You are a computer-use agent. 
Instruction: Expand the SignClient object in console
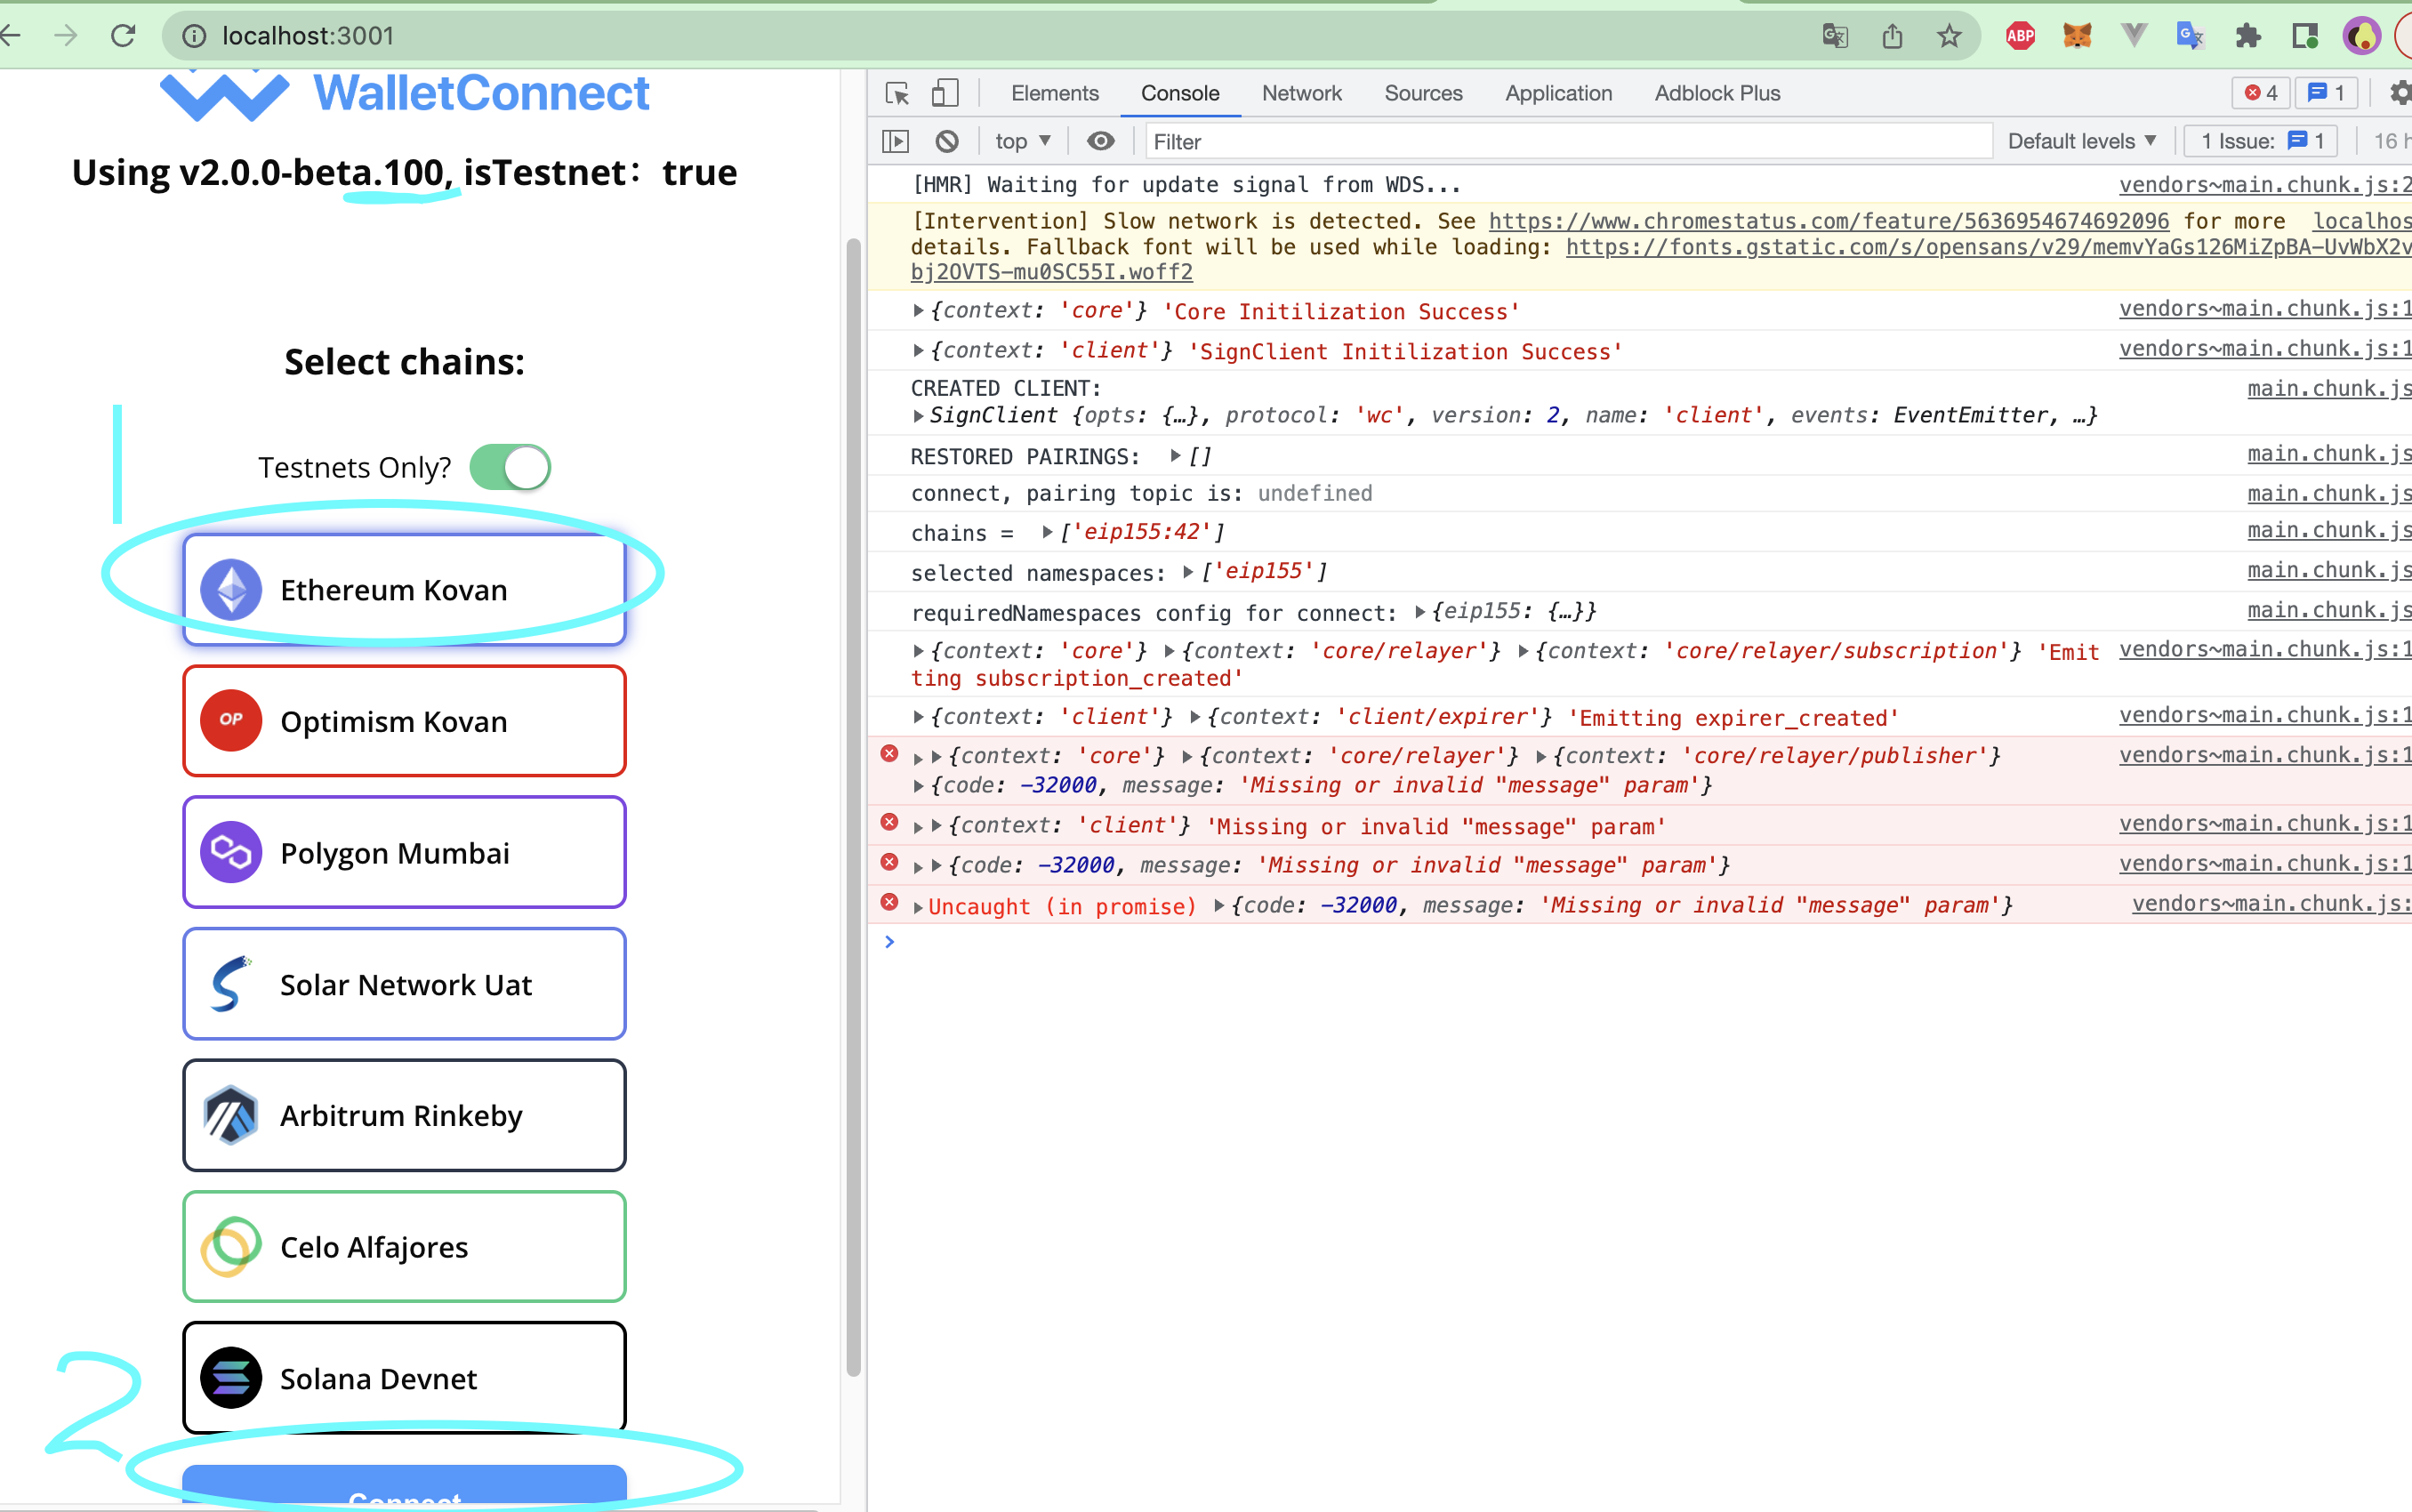pos(918,416)
